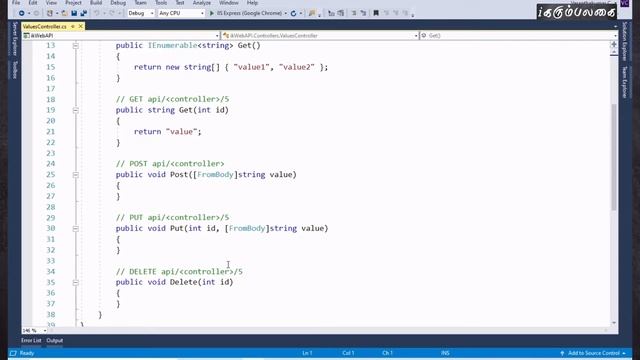Click the Uncomment selected lines icon
The image size is (640, 360).
pyautogui.click(x=341, y=13)
